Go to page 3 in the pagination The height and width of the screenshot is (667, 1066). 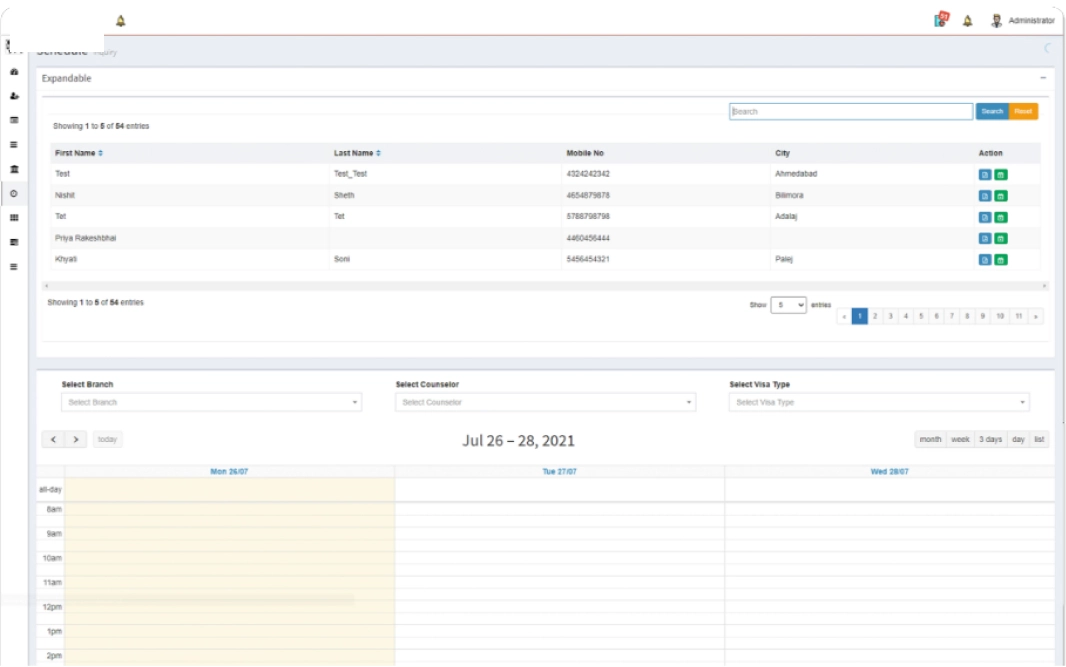[x=890, y=316]
